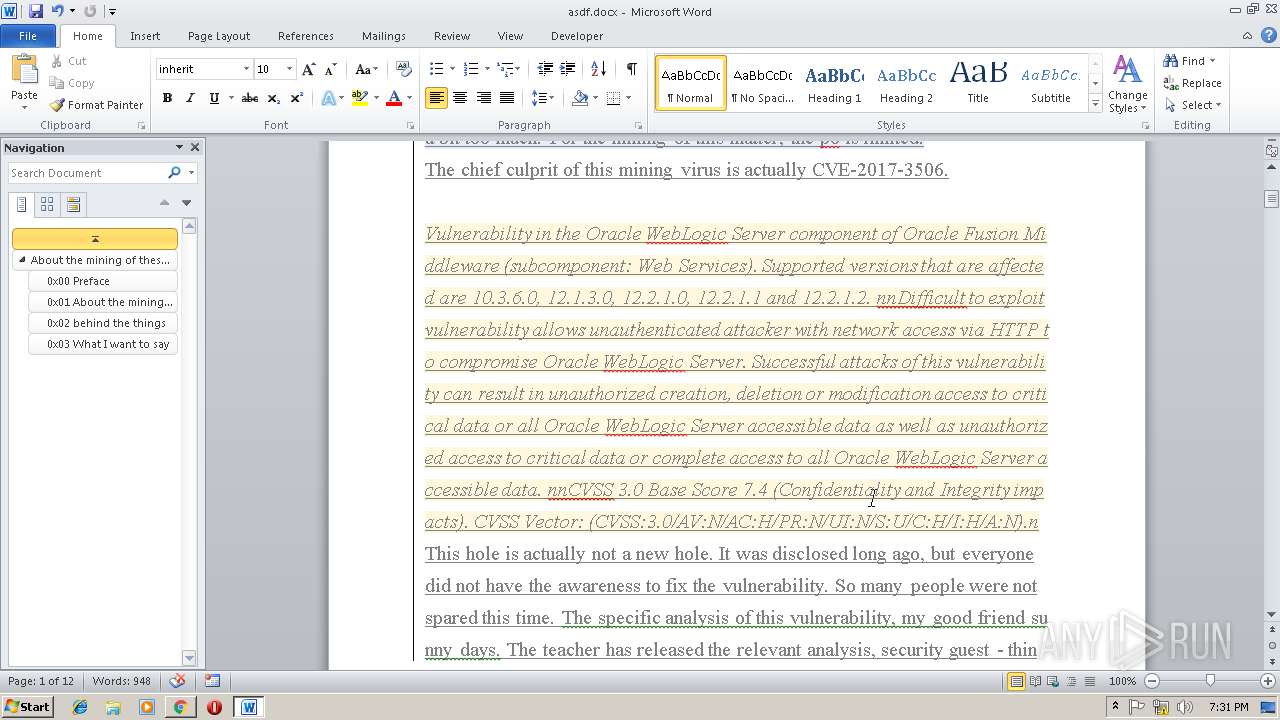
Task: Click the Numbering list icon
Action: [471, 69]
